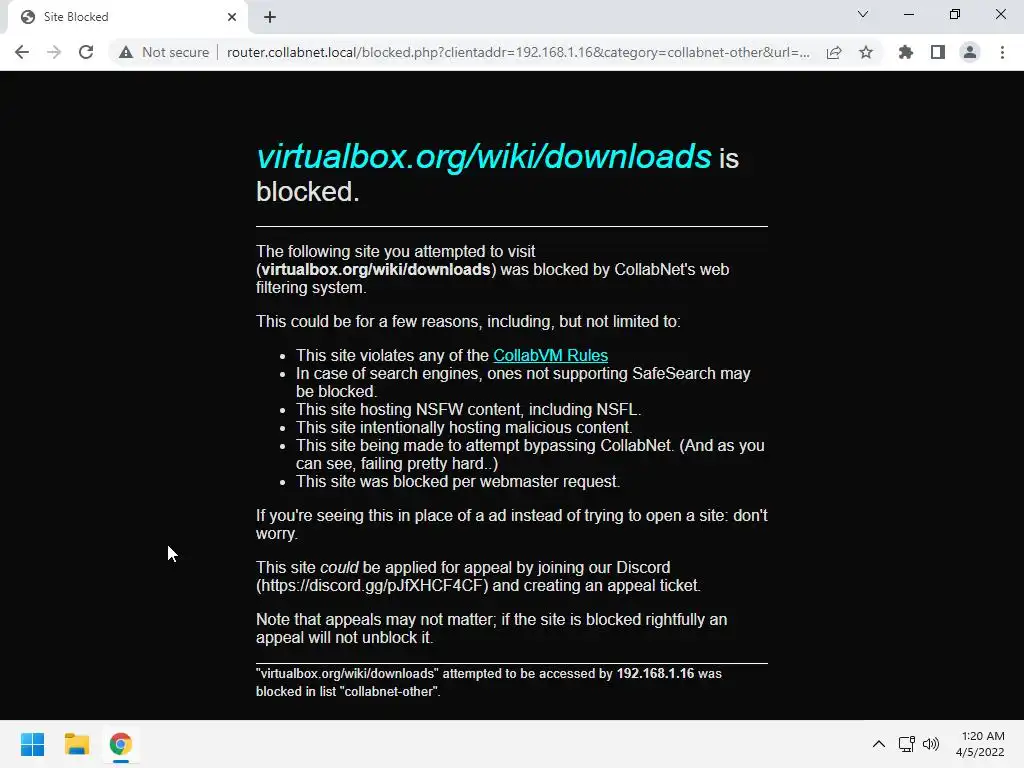Open File Explorer from taskbar
1024x768 pixels.
[76, 744]
